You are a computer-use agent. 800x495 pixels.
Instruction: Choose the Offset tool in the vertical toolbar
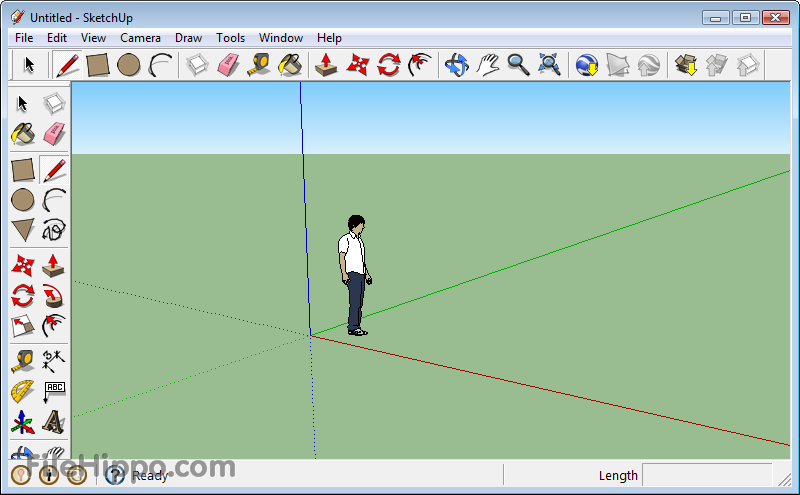pos(54,327)
